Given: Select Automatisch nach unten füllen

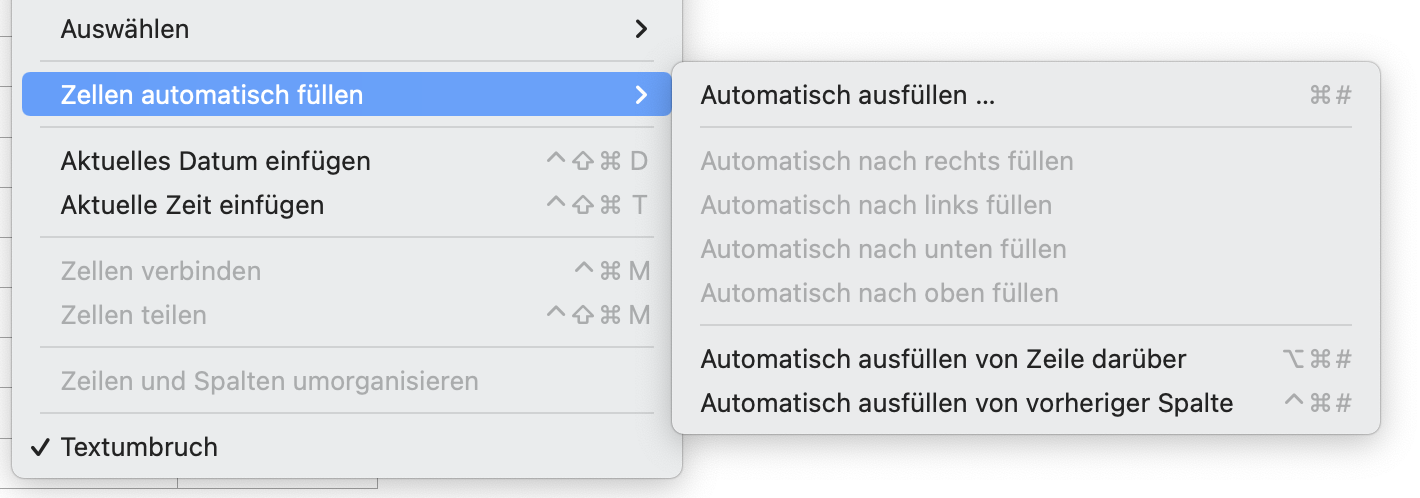Looking at the screenshot, I should pyautogui.click(x=883, y=249).
